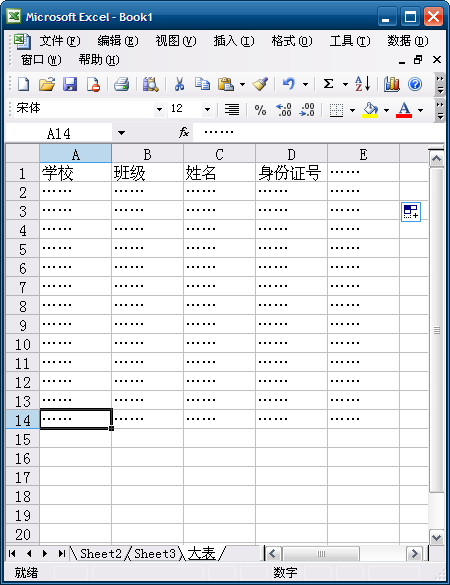The image size is (450, 585).
Task: Click the Auto Fill Options smart tag
Action: [411, 212]
